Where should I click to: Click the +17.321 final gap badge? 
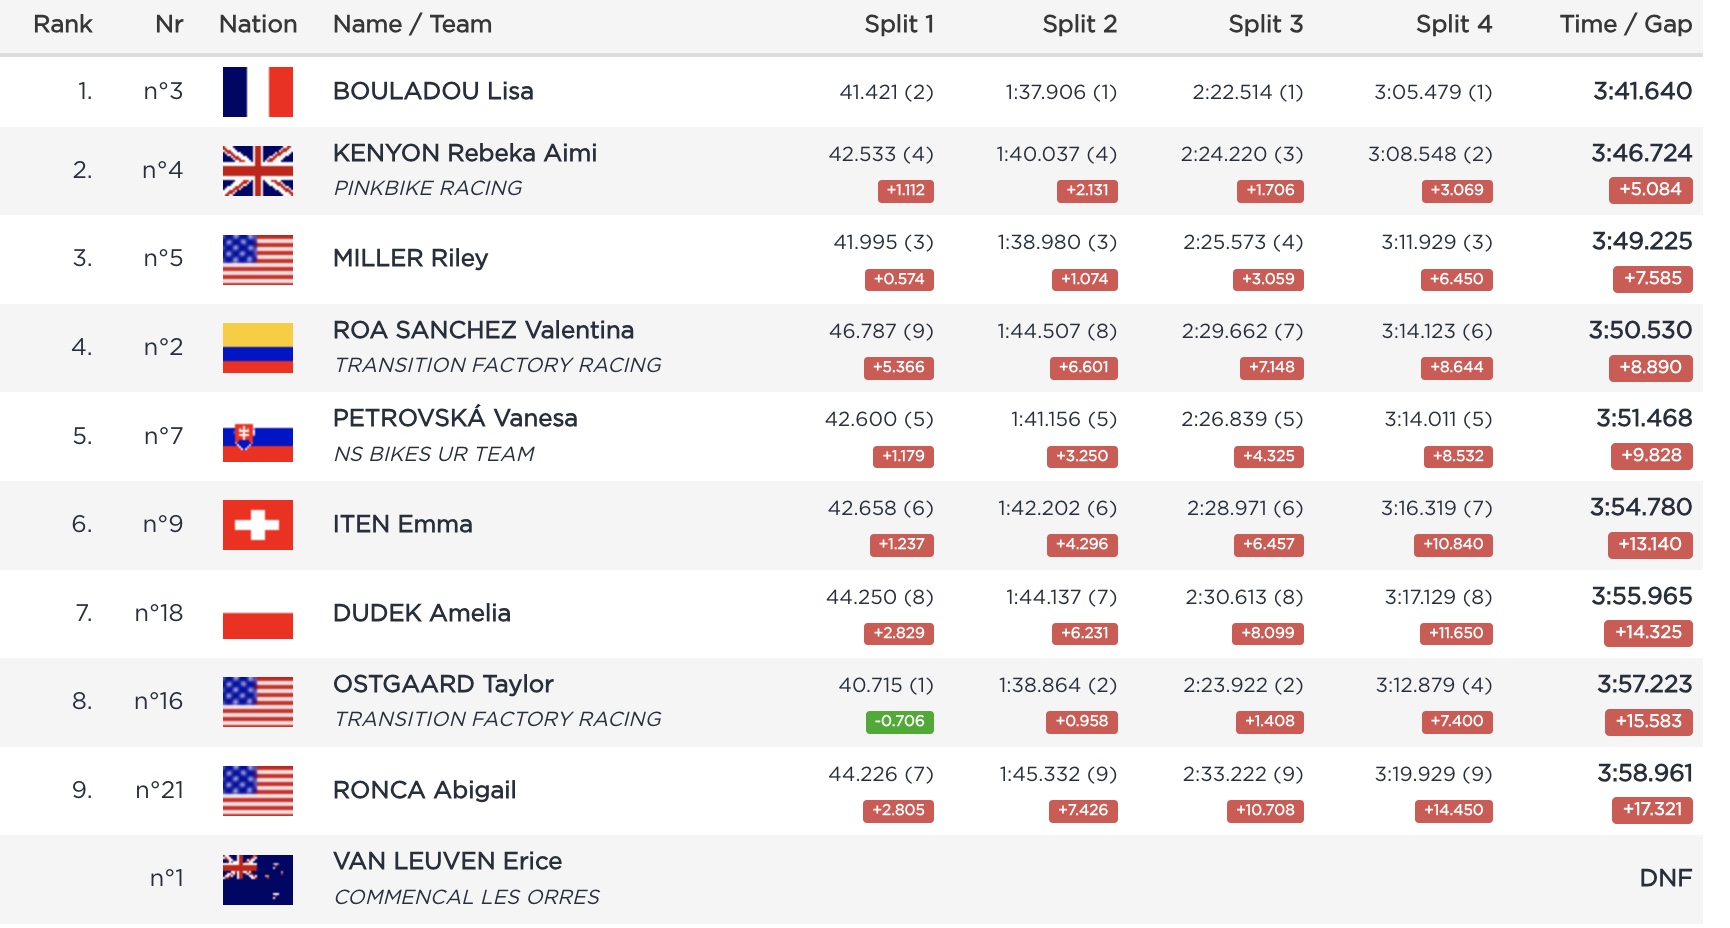click(x=1651, y=809)
